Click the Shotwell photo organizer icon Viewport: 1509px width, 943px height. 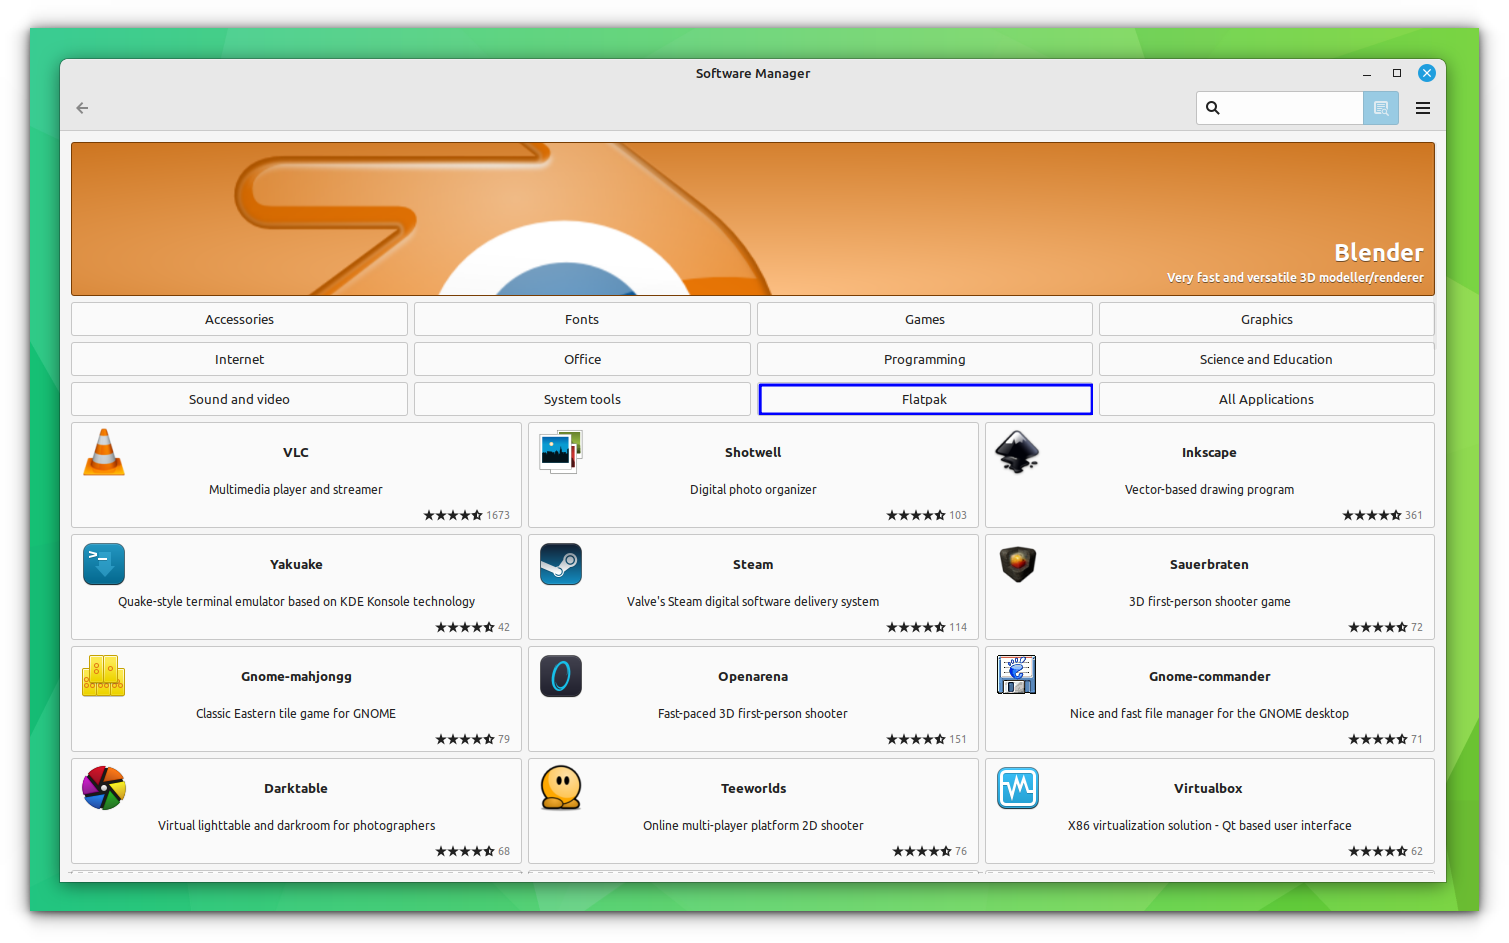[561, 452]
